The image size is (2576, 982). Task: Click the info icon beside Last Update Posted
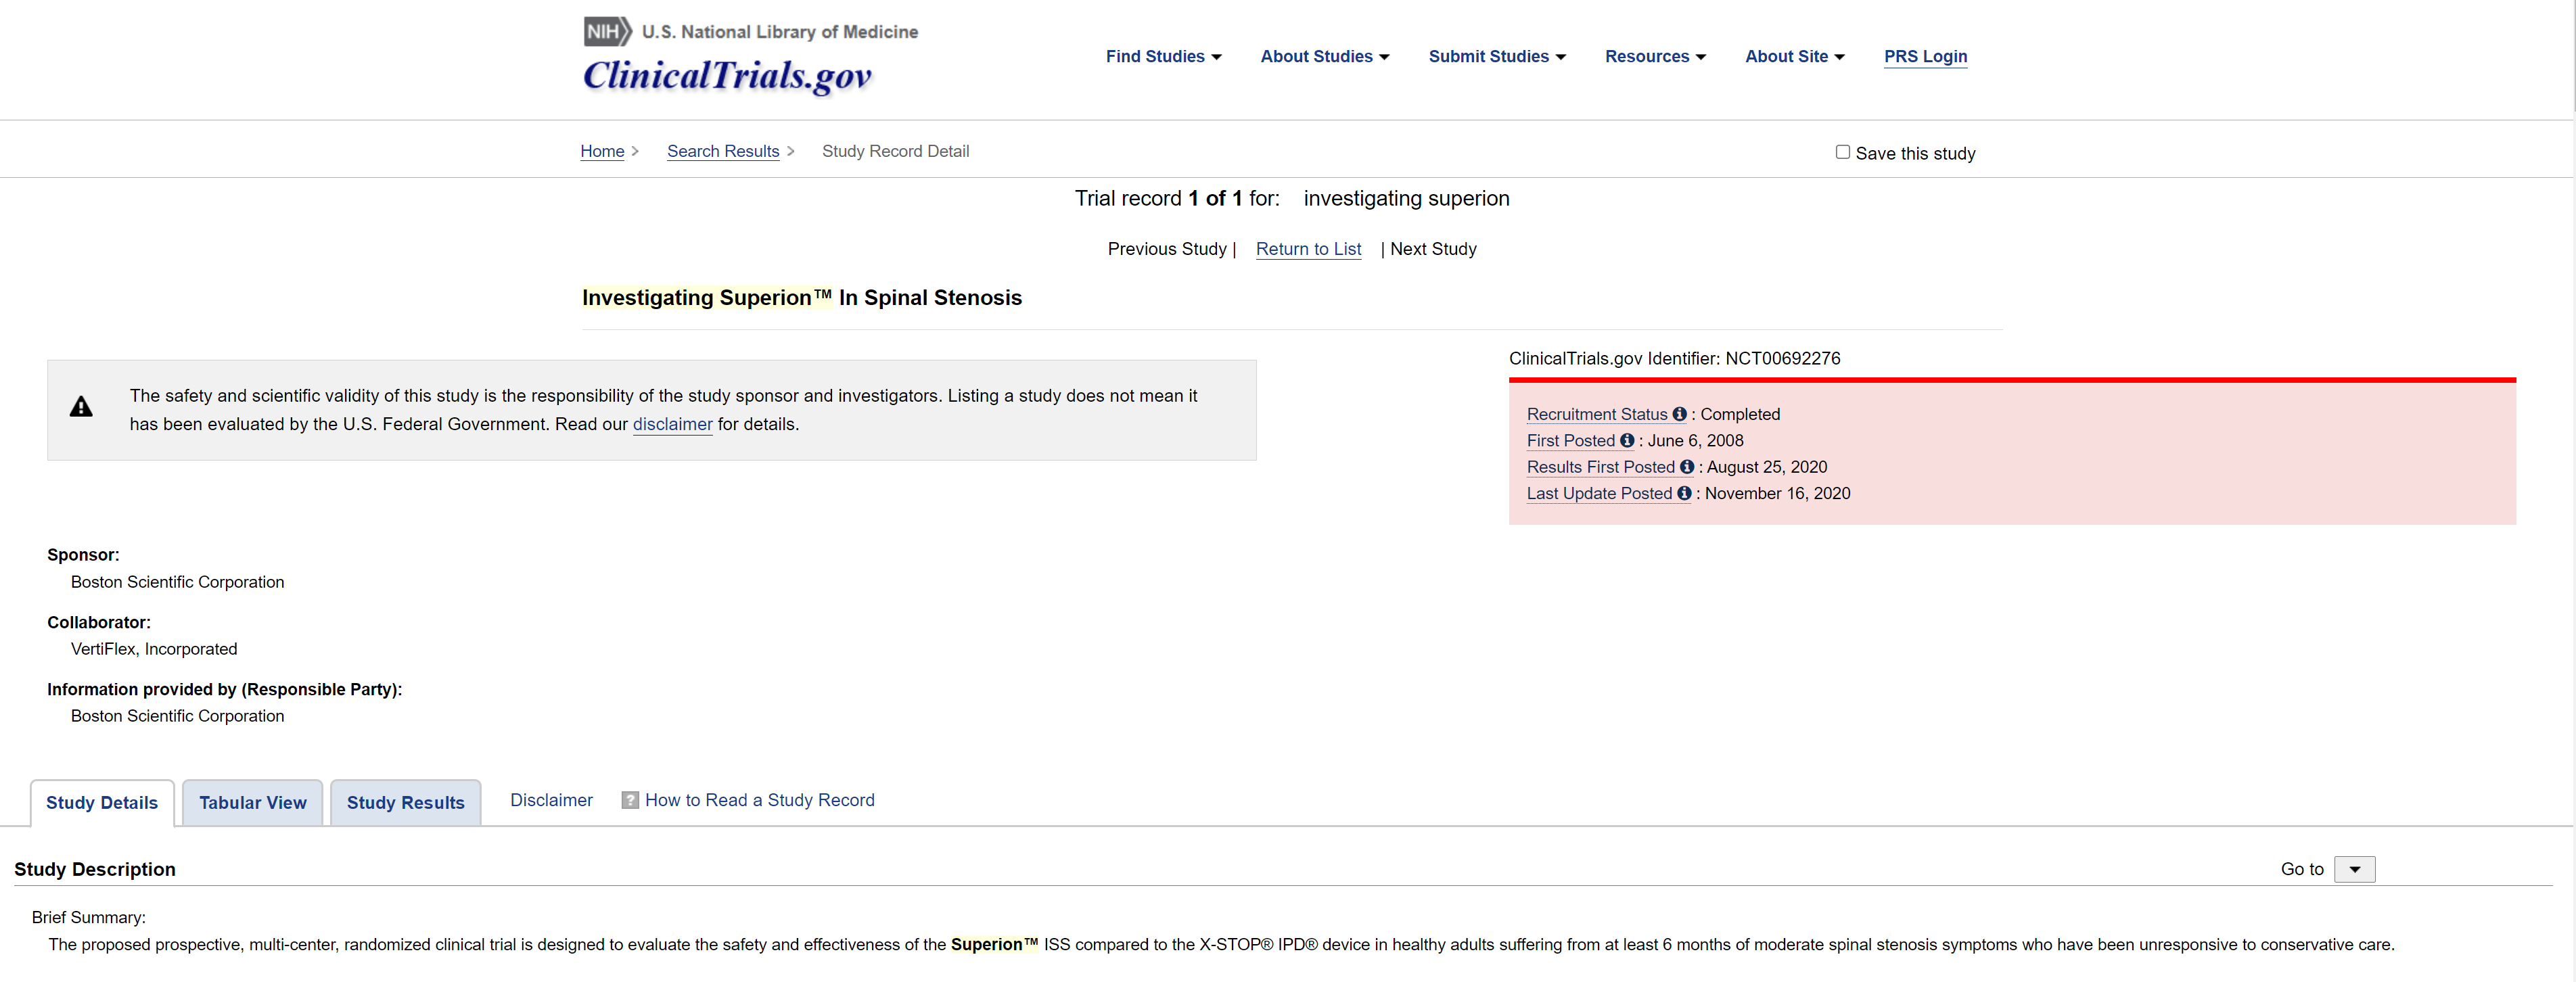click(x=1684, y=493)
